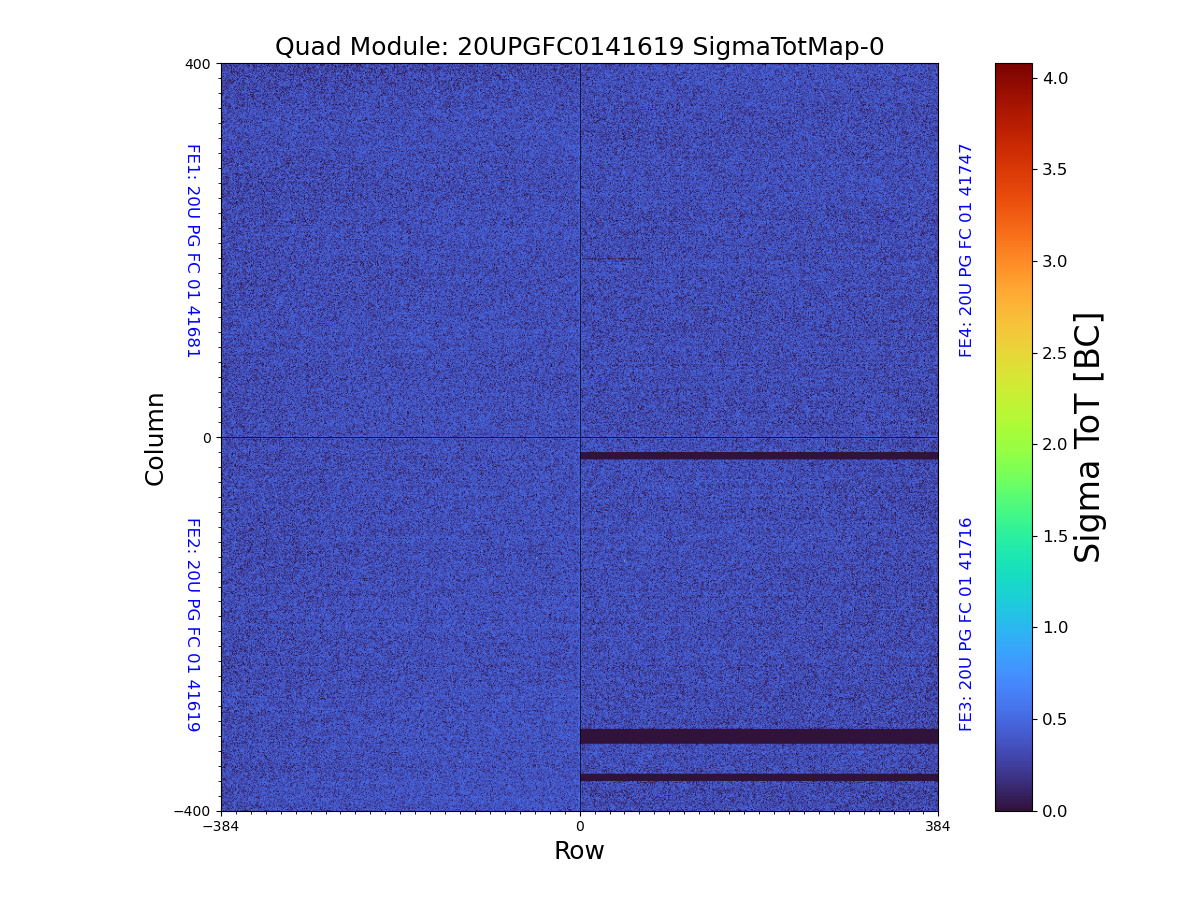Viewport: 1200px width, 900px height.
Task: Click the plot title 'Quad Module: 20UPGFC0141619 SigmaTotMap-0'
Action: (579, 47)
